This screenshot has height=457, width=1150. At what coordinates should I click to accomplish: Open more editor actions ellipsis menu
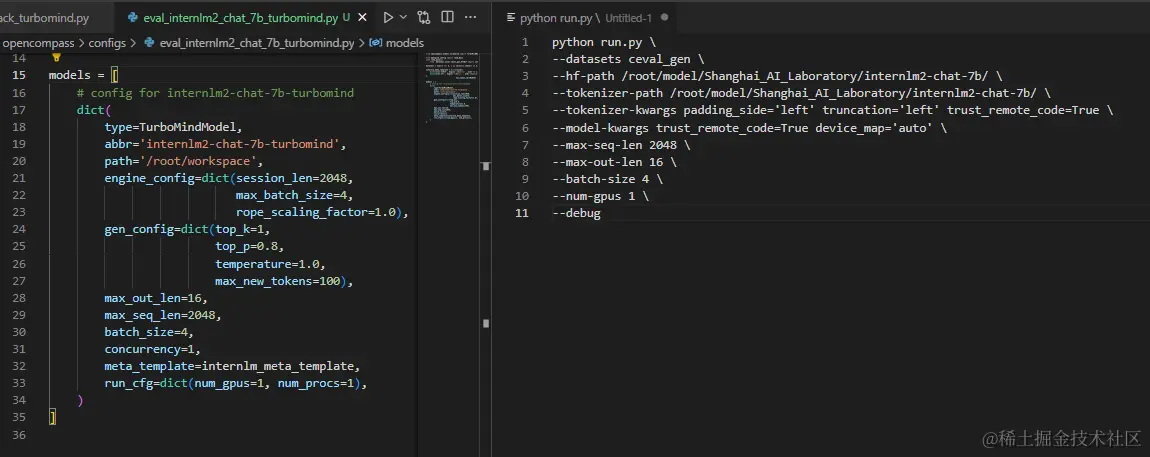pyautogui.click(x=471, y=17)
